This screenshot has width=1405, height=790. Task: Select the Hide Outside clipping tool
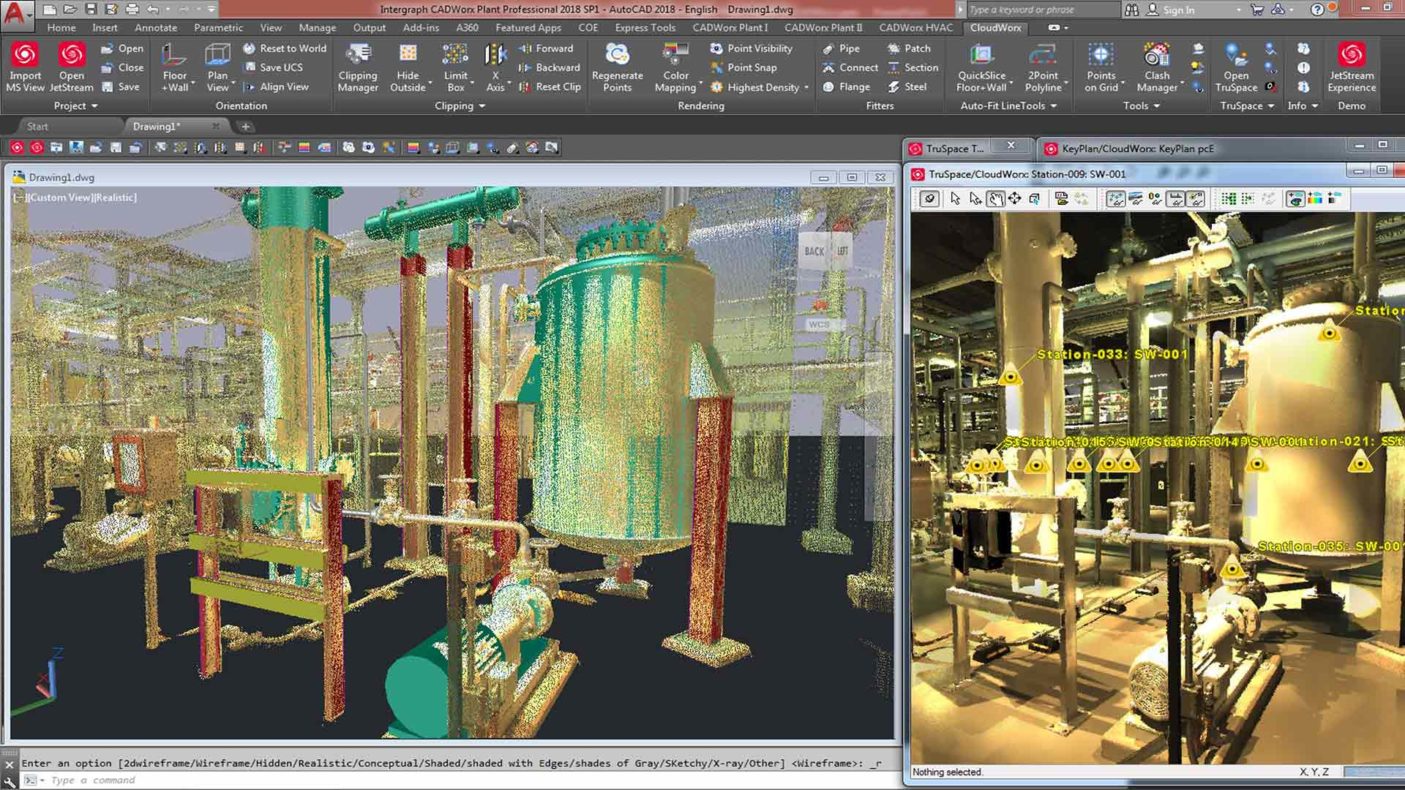pyautogui.click(x=408, y=67)
